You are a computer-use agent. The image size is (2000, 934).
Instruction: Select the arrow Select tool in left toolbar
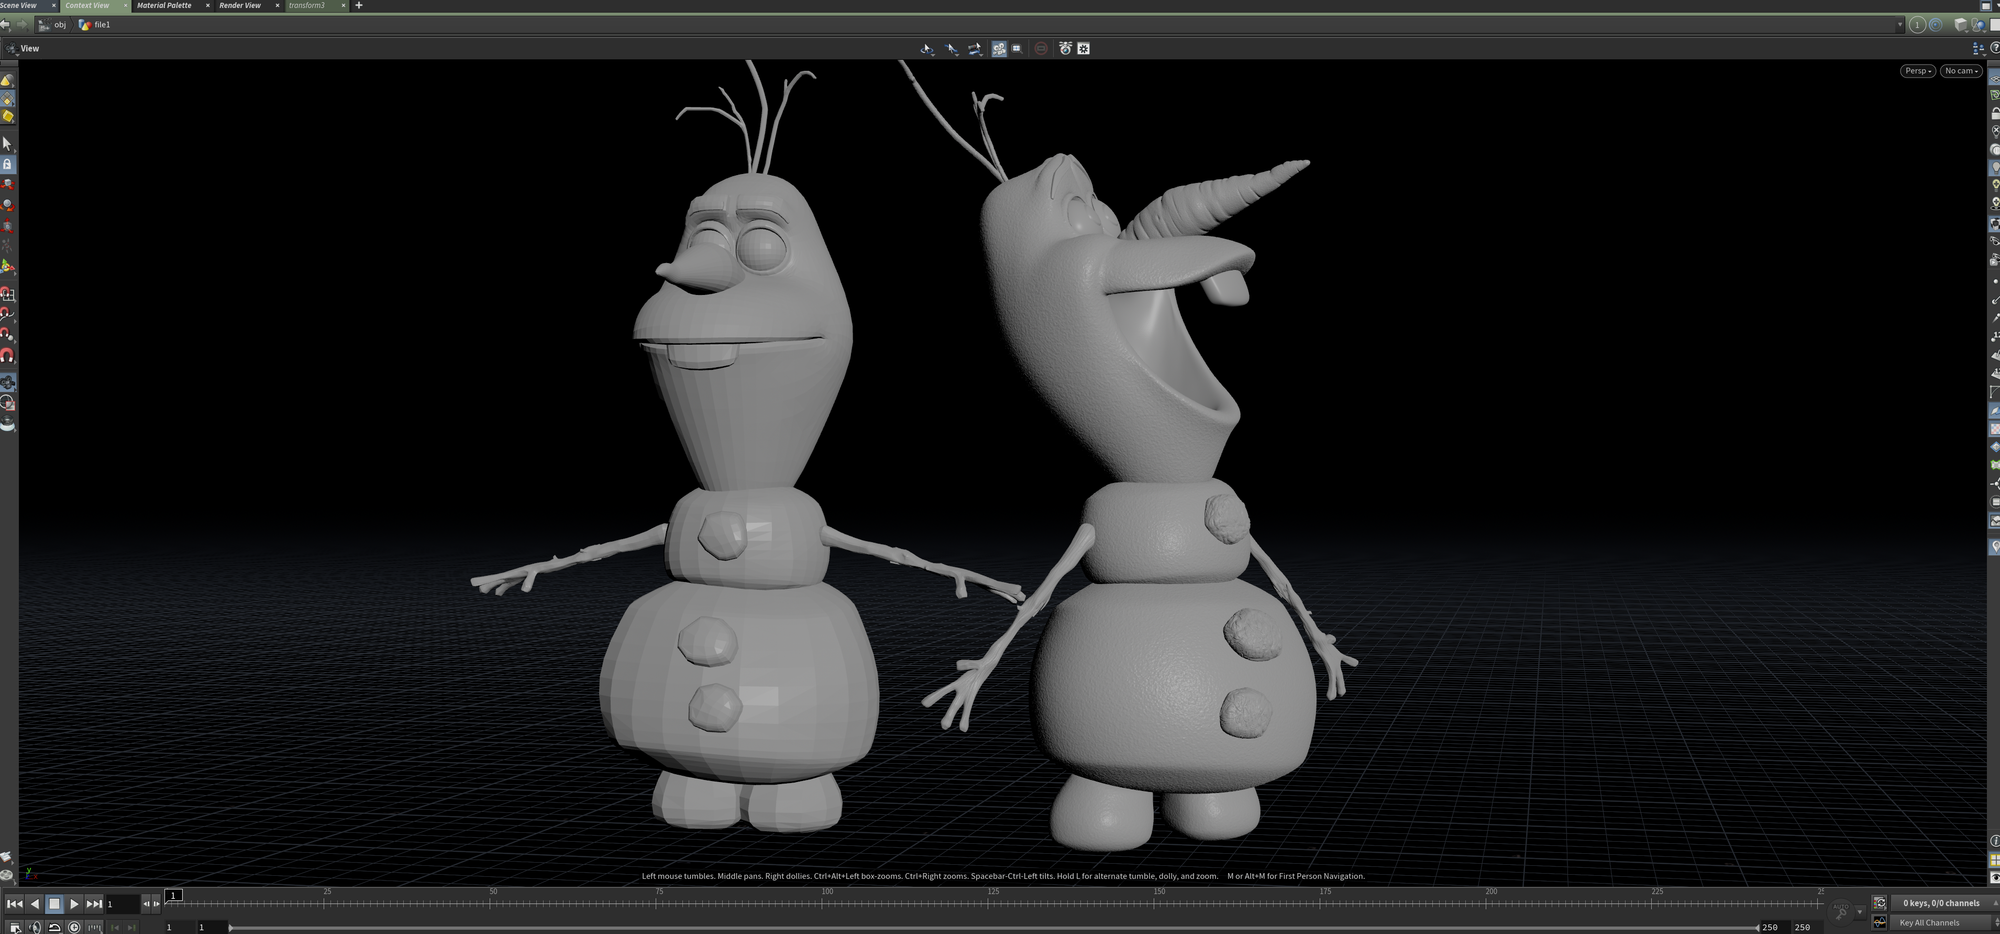(7, 144)
